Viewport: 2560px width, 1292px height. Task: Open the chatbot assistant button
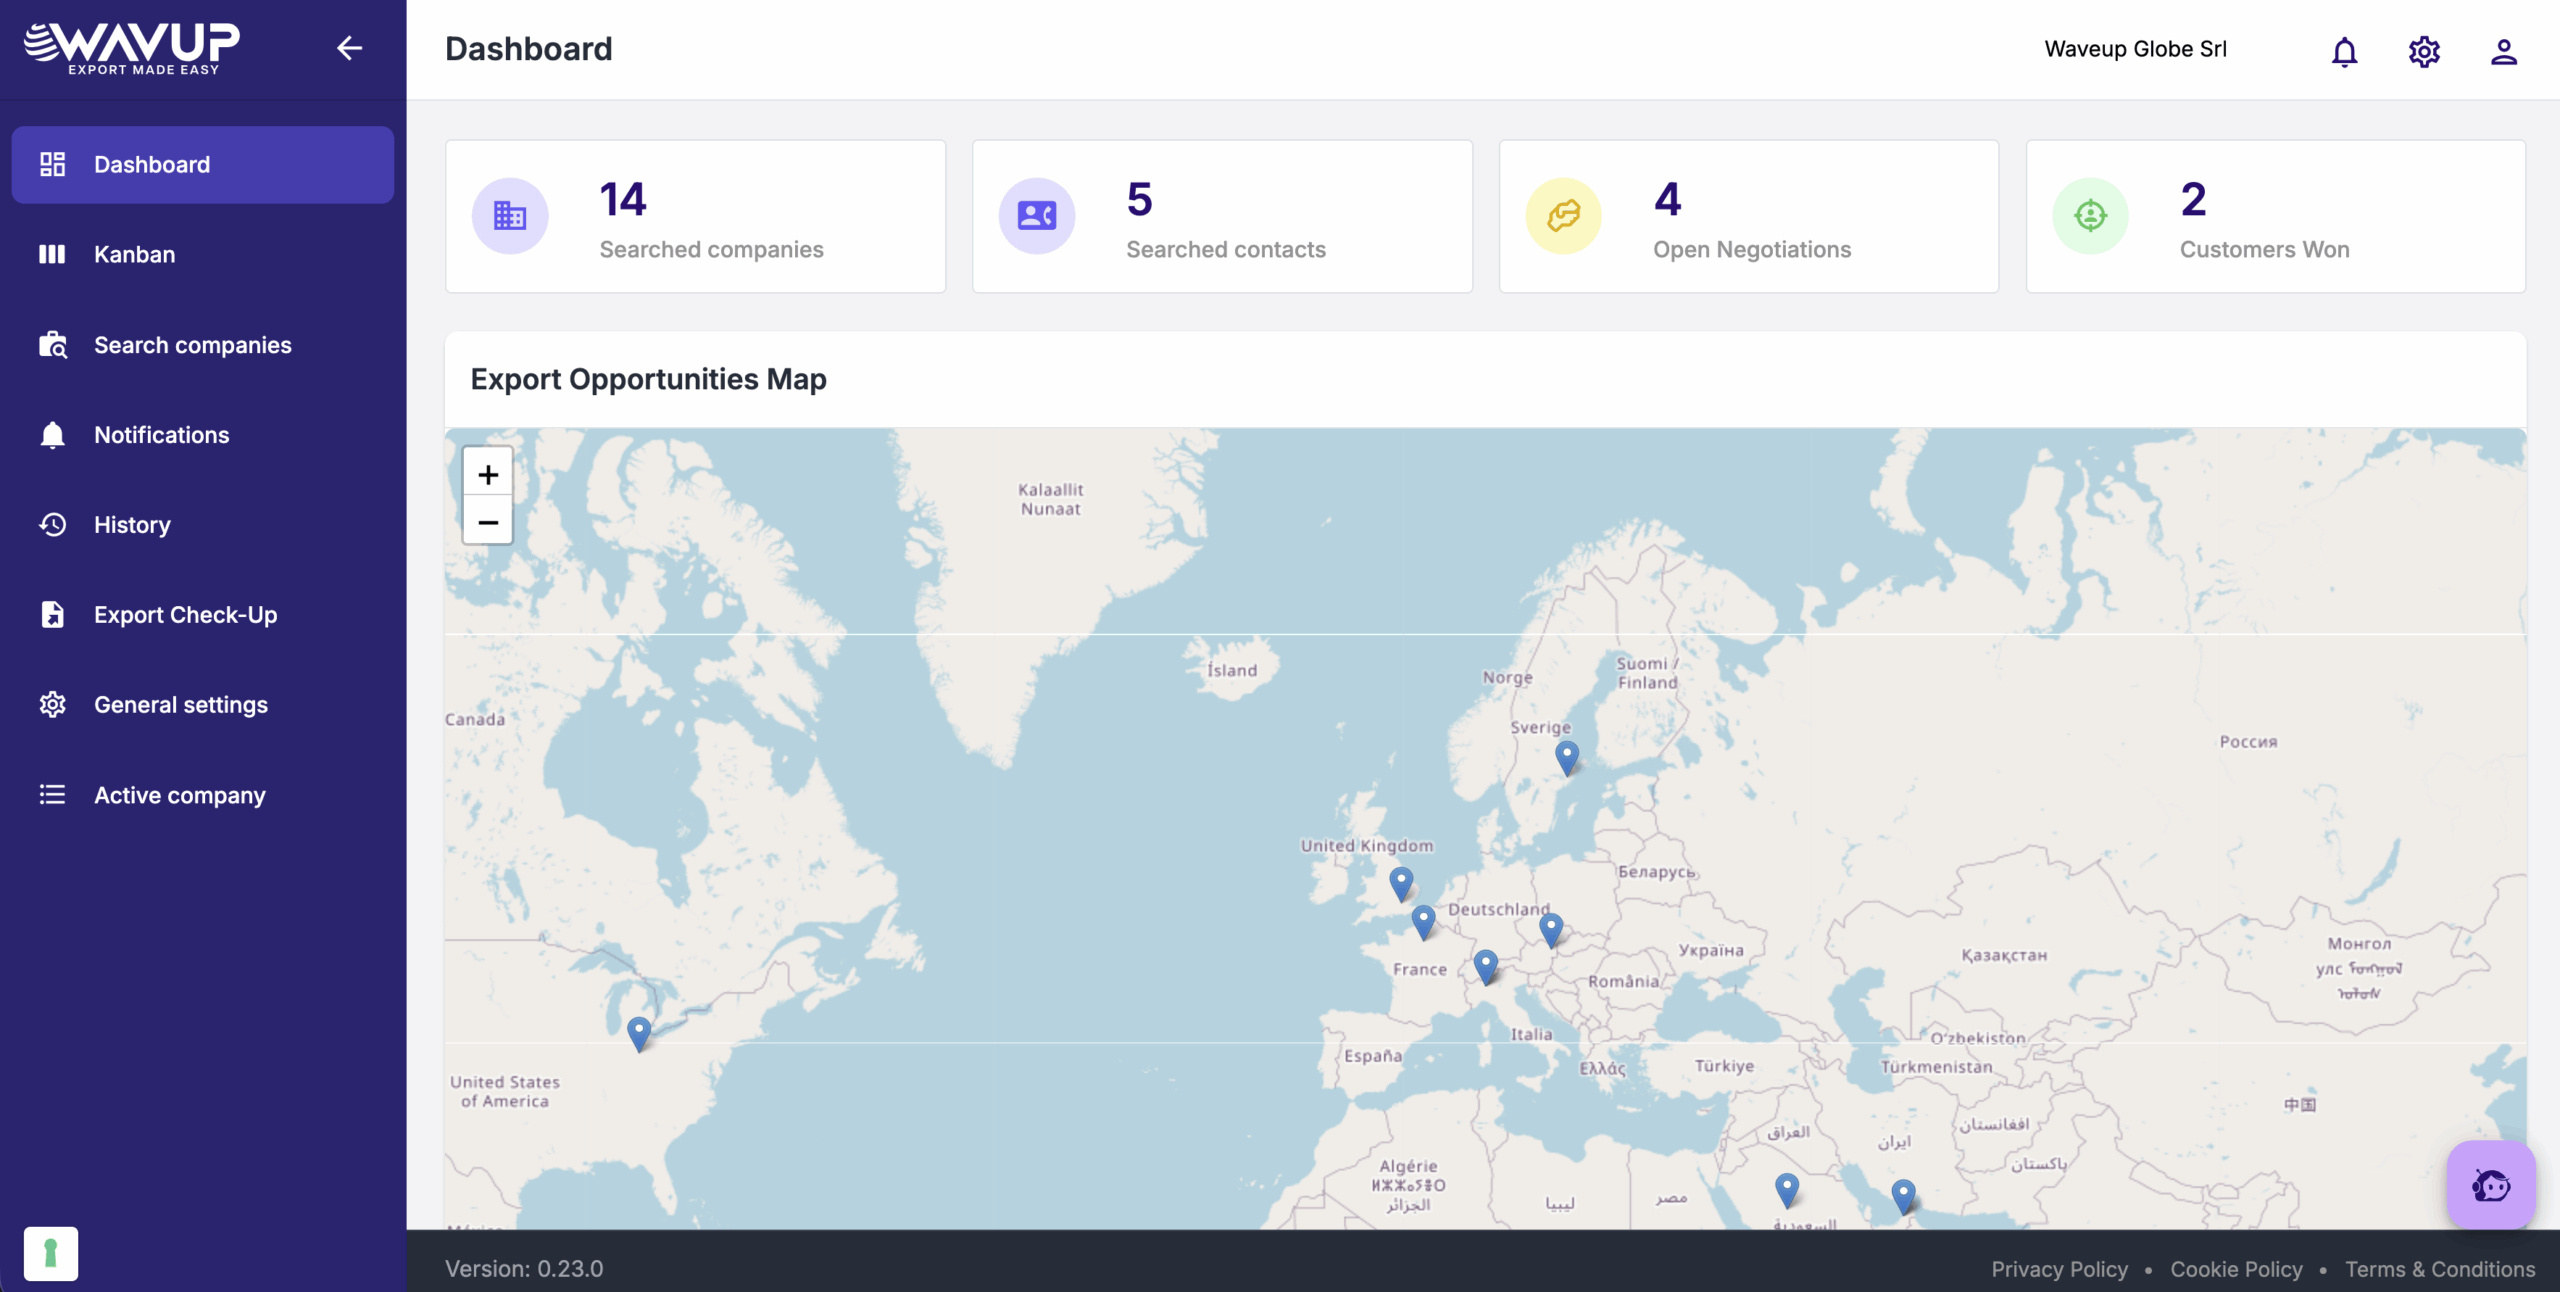pos(2490,1185)
